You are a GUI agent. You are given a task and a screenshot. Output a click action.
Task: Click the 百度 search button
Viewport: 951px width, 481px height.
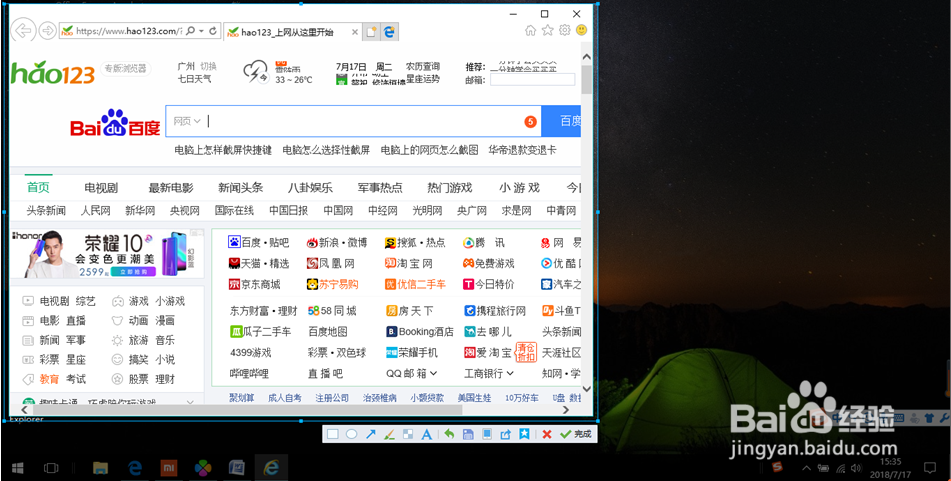(x=562, y=121)
